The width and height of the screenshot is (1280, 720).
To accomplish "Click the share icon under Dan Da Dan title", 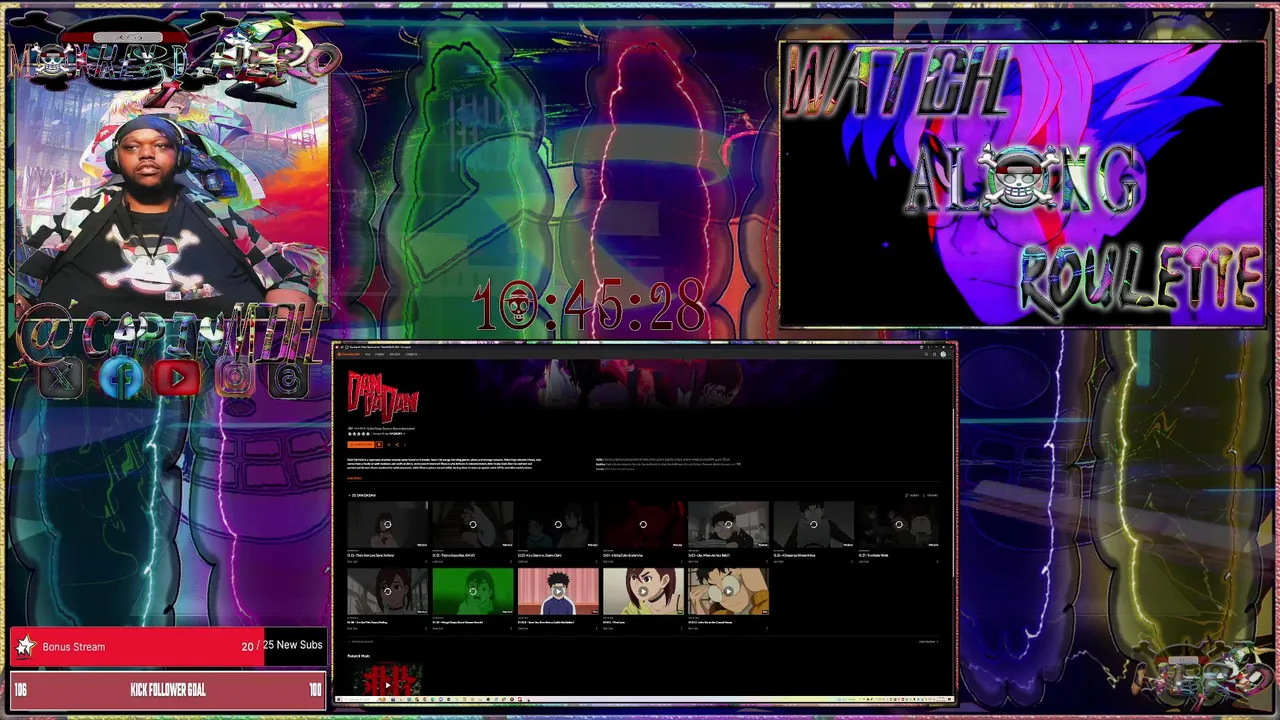I will click(x=397, y=444).
